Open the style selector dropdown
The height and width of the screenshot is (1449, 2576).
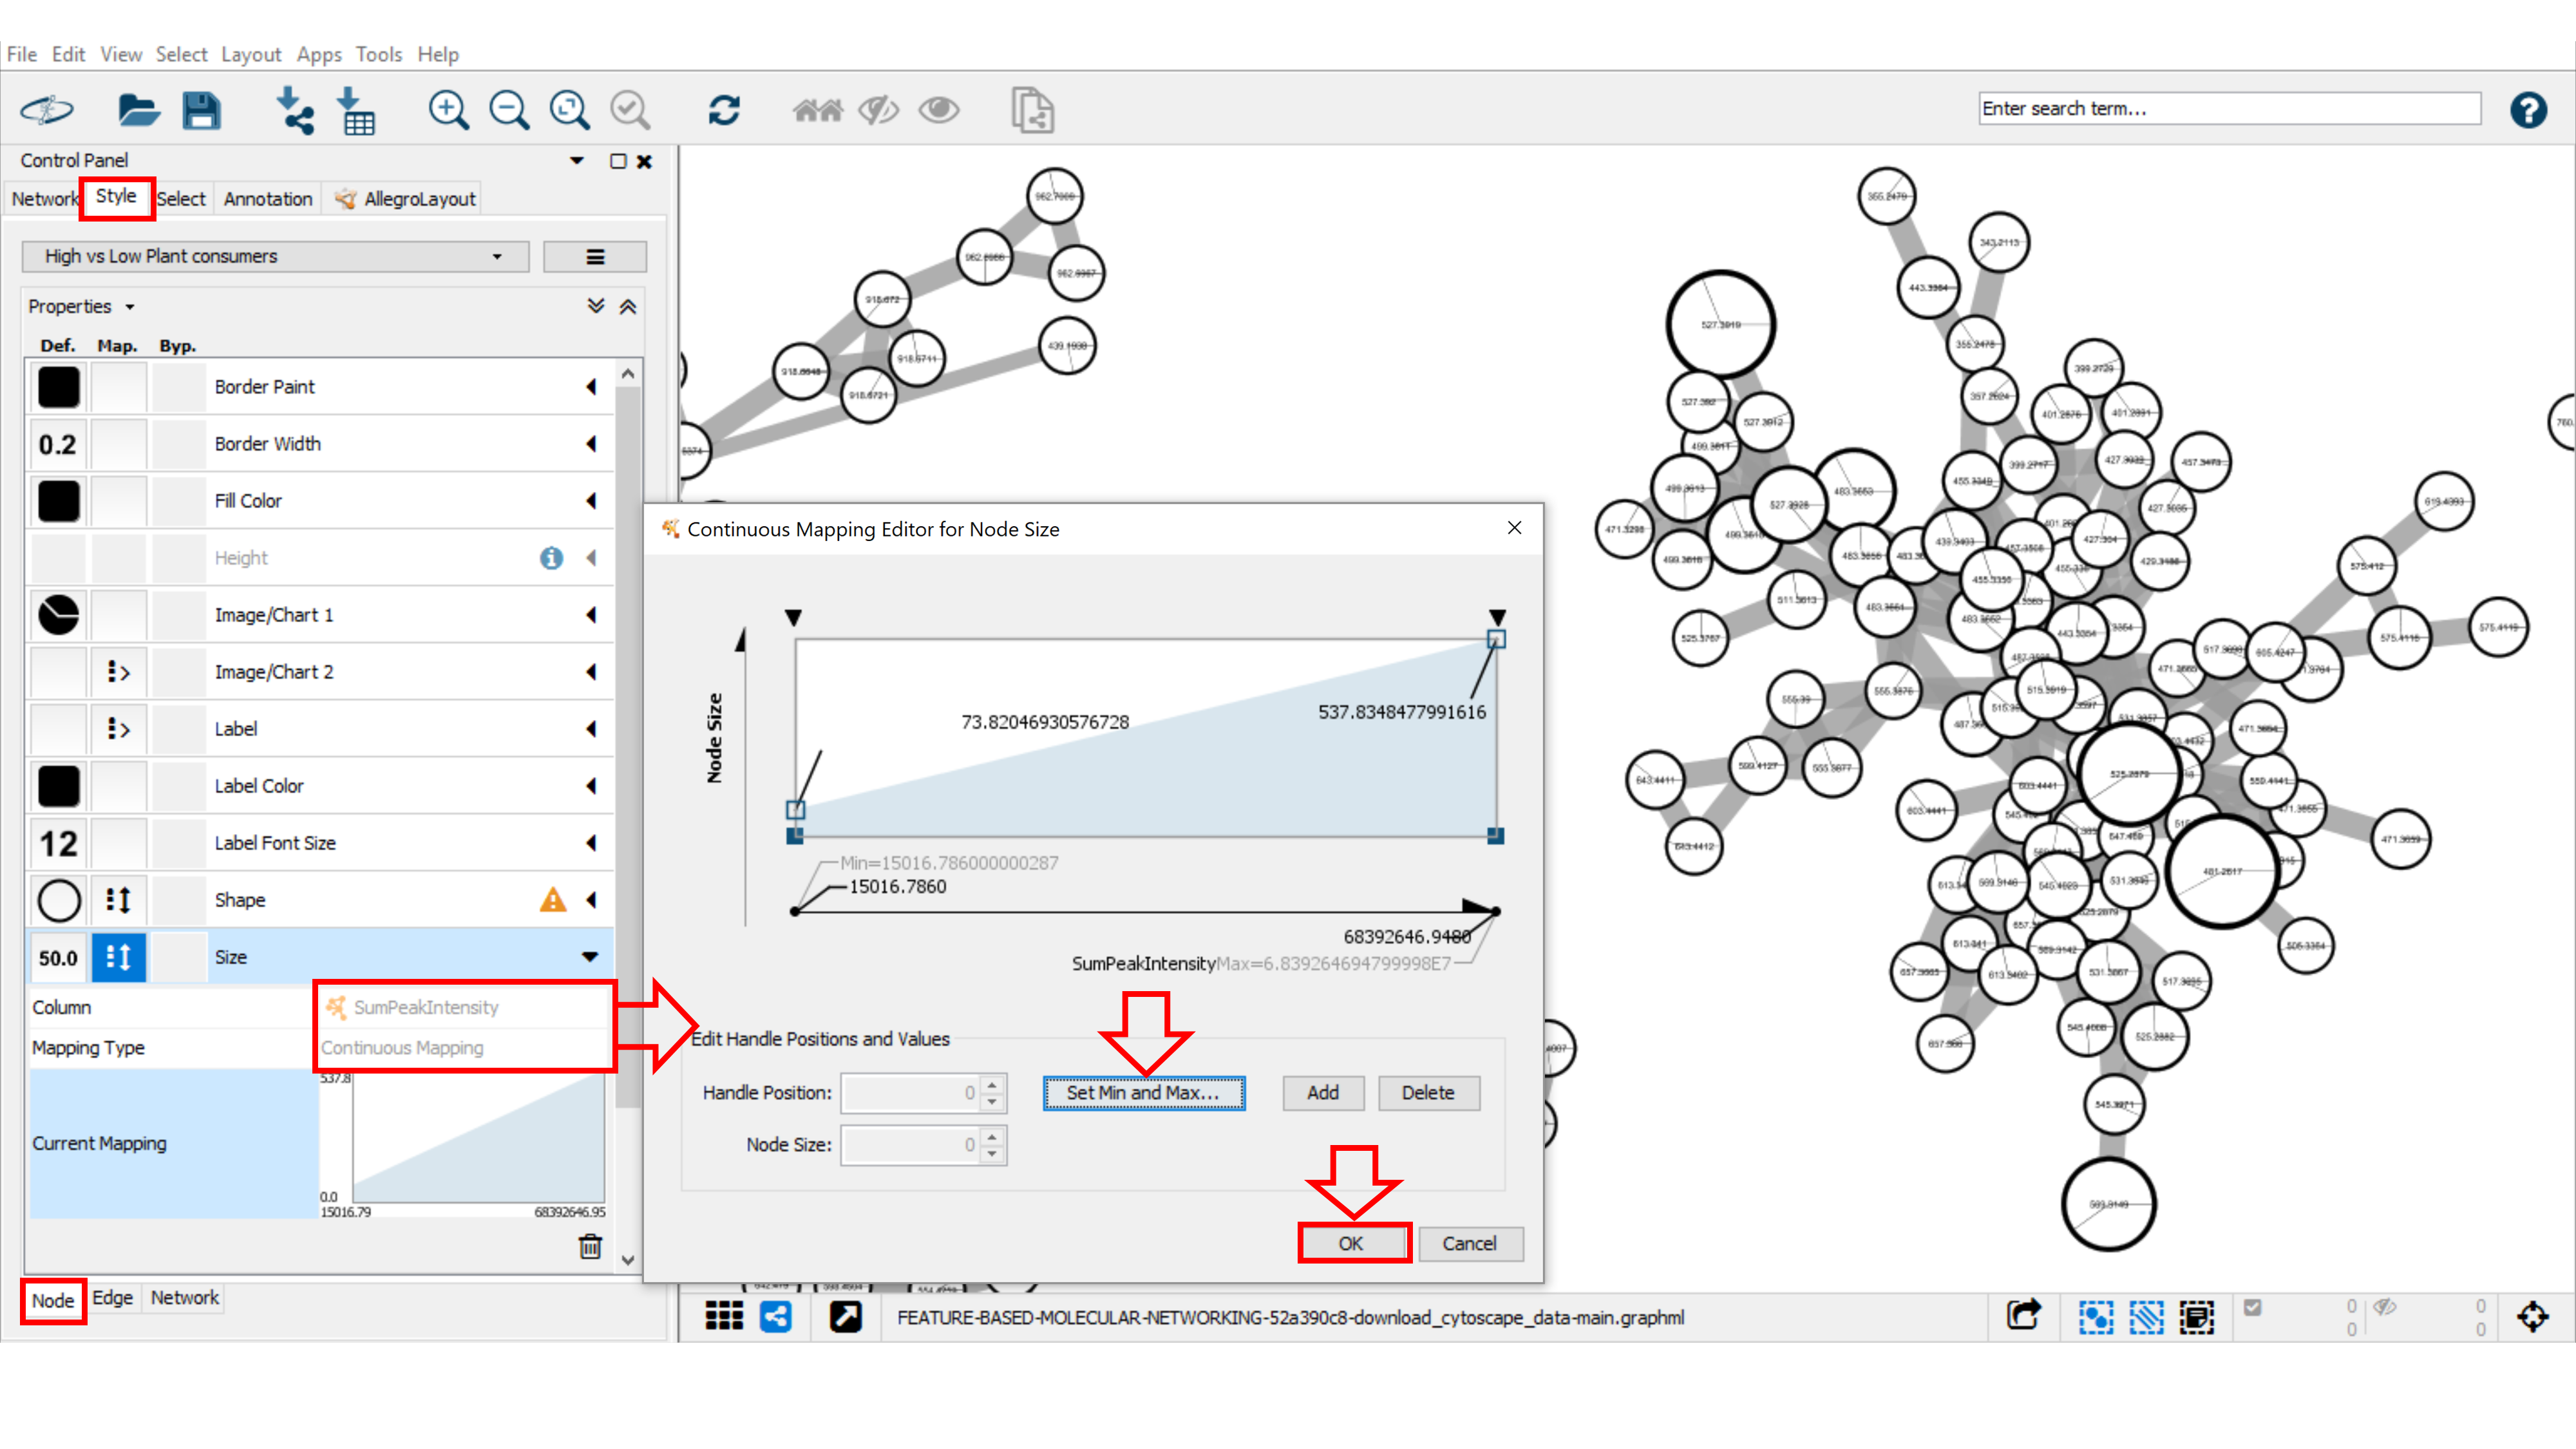click(x=275, y=257)
